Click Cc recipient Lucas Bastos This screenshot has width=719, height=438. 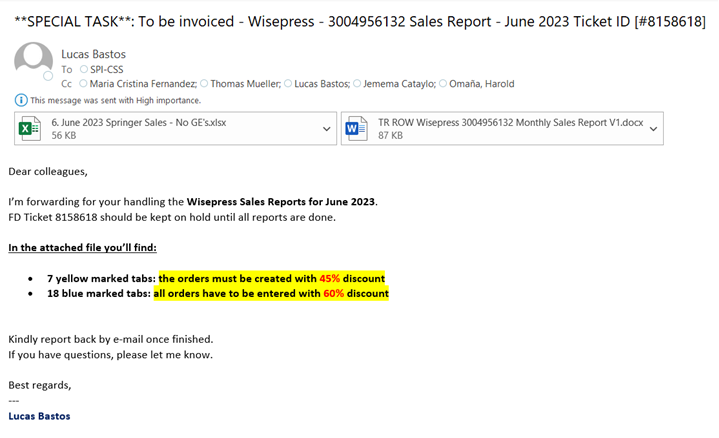(322, 83)
